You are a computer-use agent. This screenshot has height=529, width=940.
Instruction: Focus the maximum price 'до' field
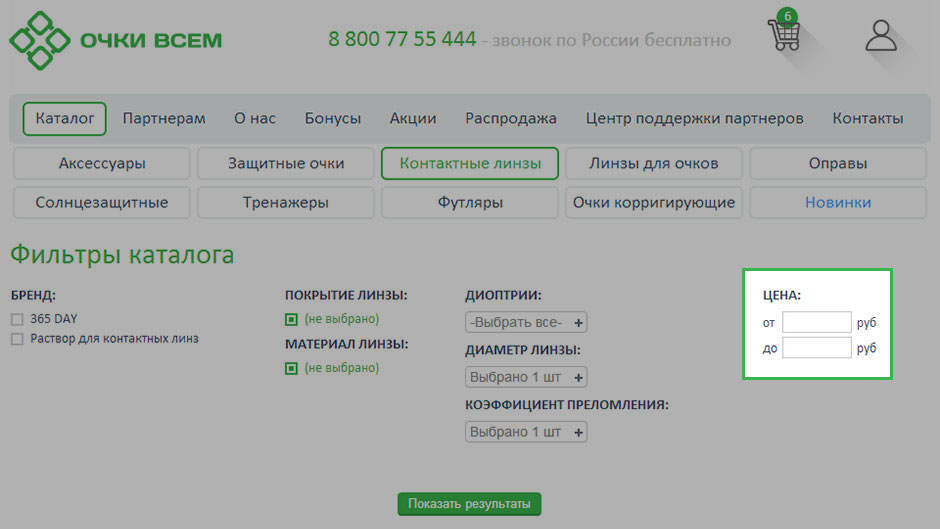[x=816, y=347]
